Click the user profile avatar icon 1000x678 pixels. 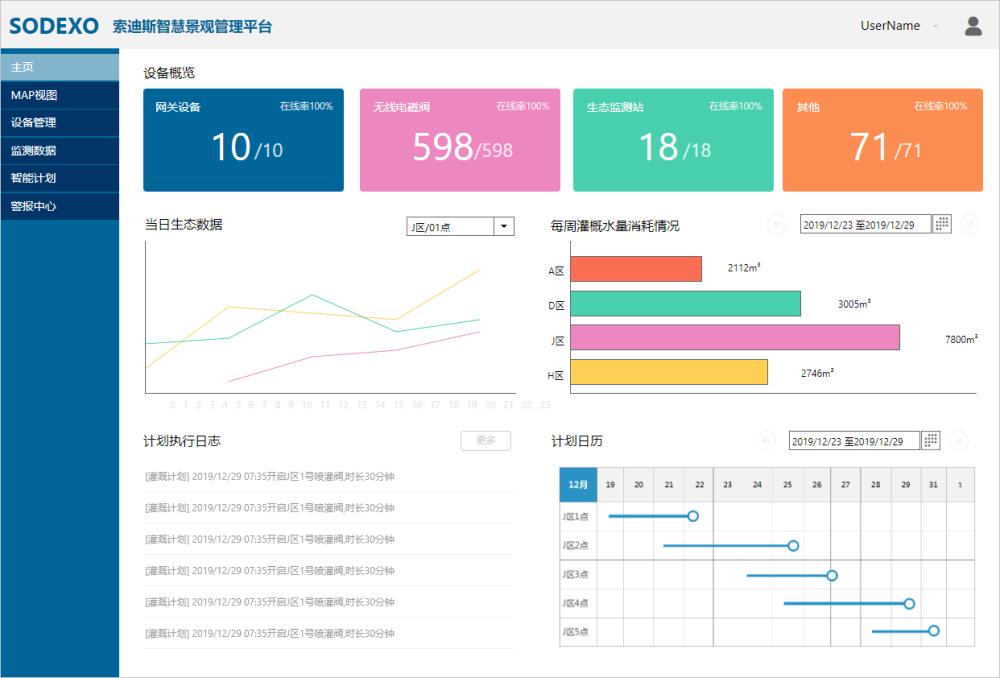(973, 26)
